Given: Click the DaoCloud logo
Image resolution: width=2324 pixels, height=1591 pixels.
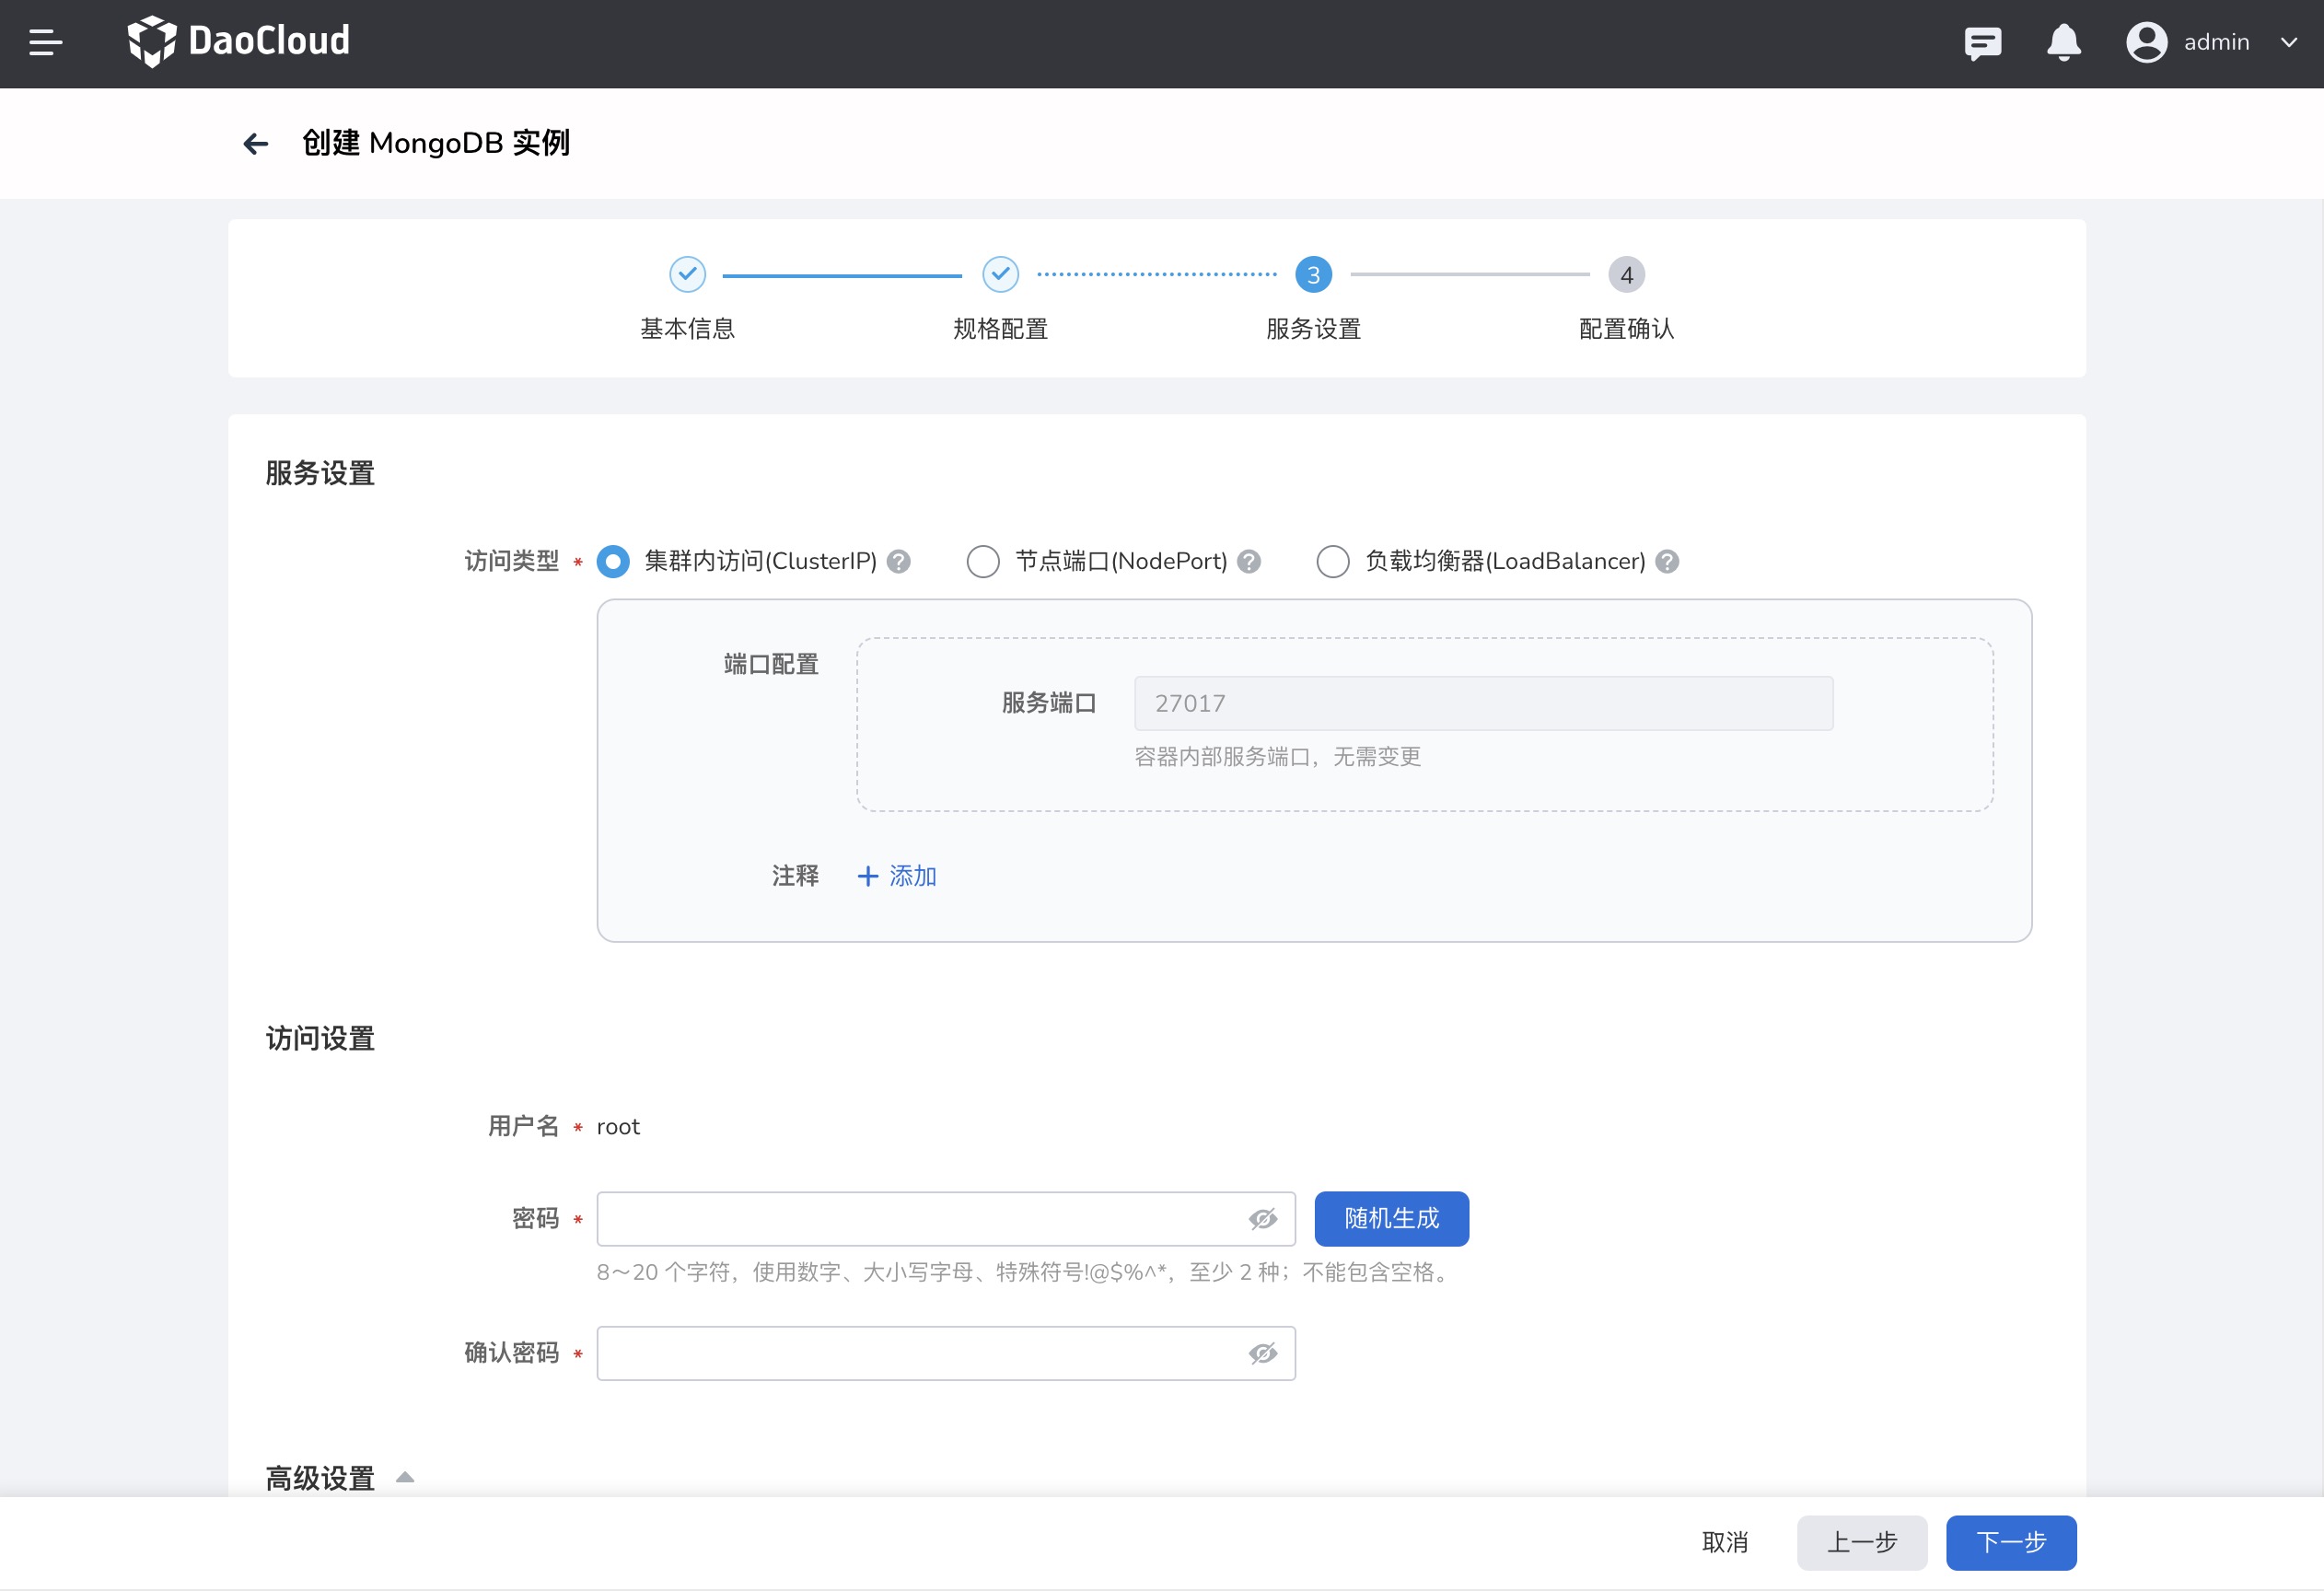Looking at the screenshot, I should pos(238,41).
